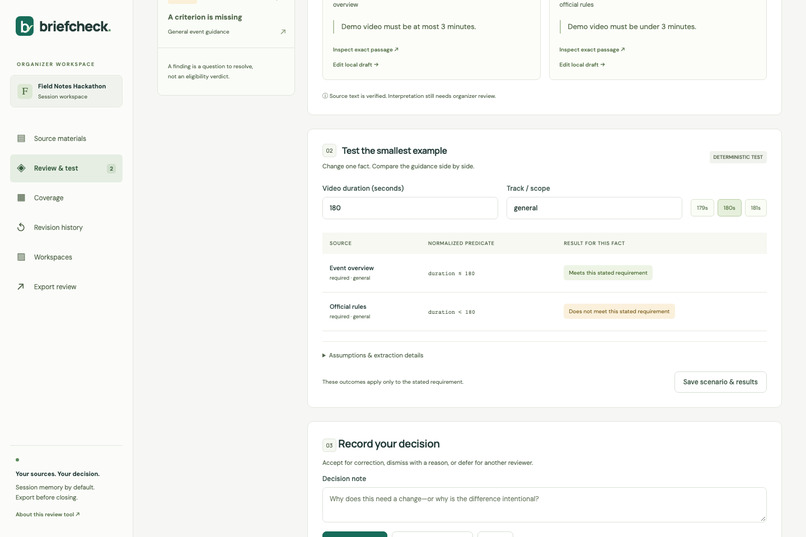Click the ORGANIZER WORKSPACE label

[56, 64]
